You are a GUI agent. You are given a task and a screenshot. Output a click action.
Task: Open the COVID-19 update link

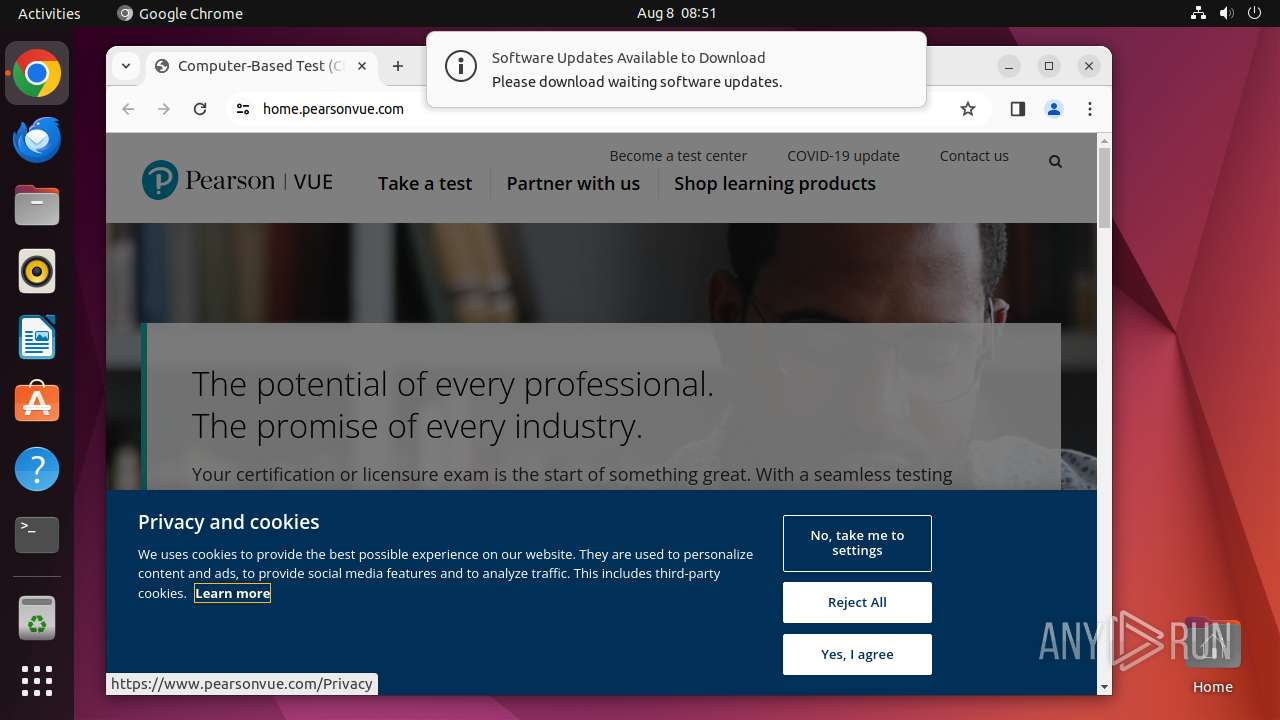coord(843,156)
